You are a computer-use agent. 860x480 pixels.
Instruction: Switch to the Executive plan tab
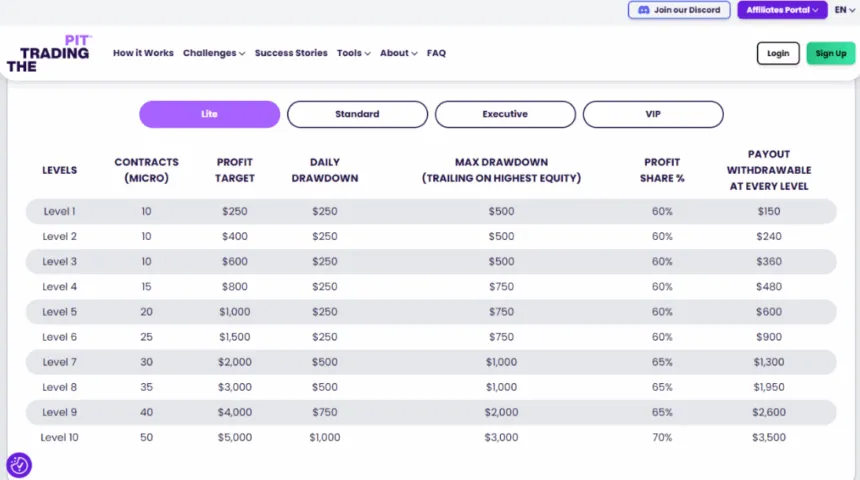point(505,114)
